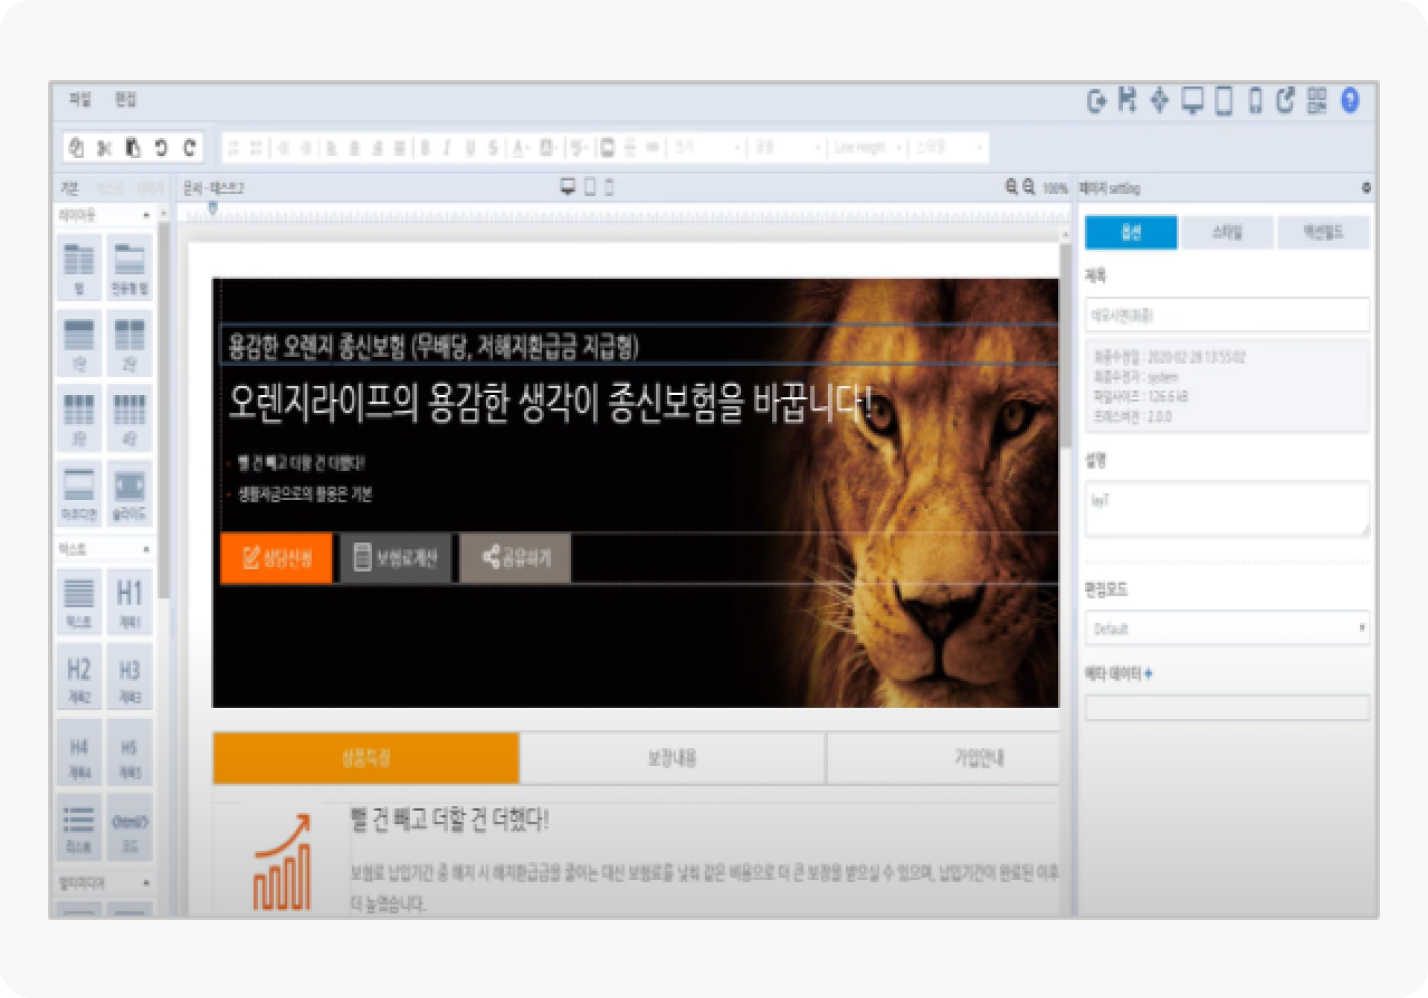The width and height of the screenshot is (1428, 998).
Task: Open the Line Height dropdown
Action: [x=867, y=148]
